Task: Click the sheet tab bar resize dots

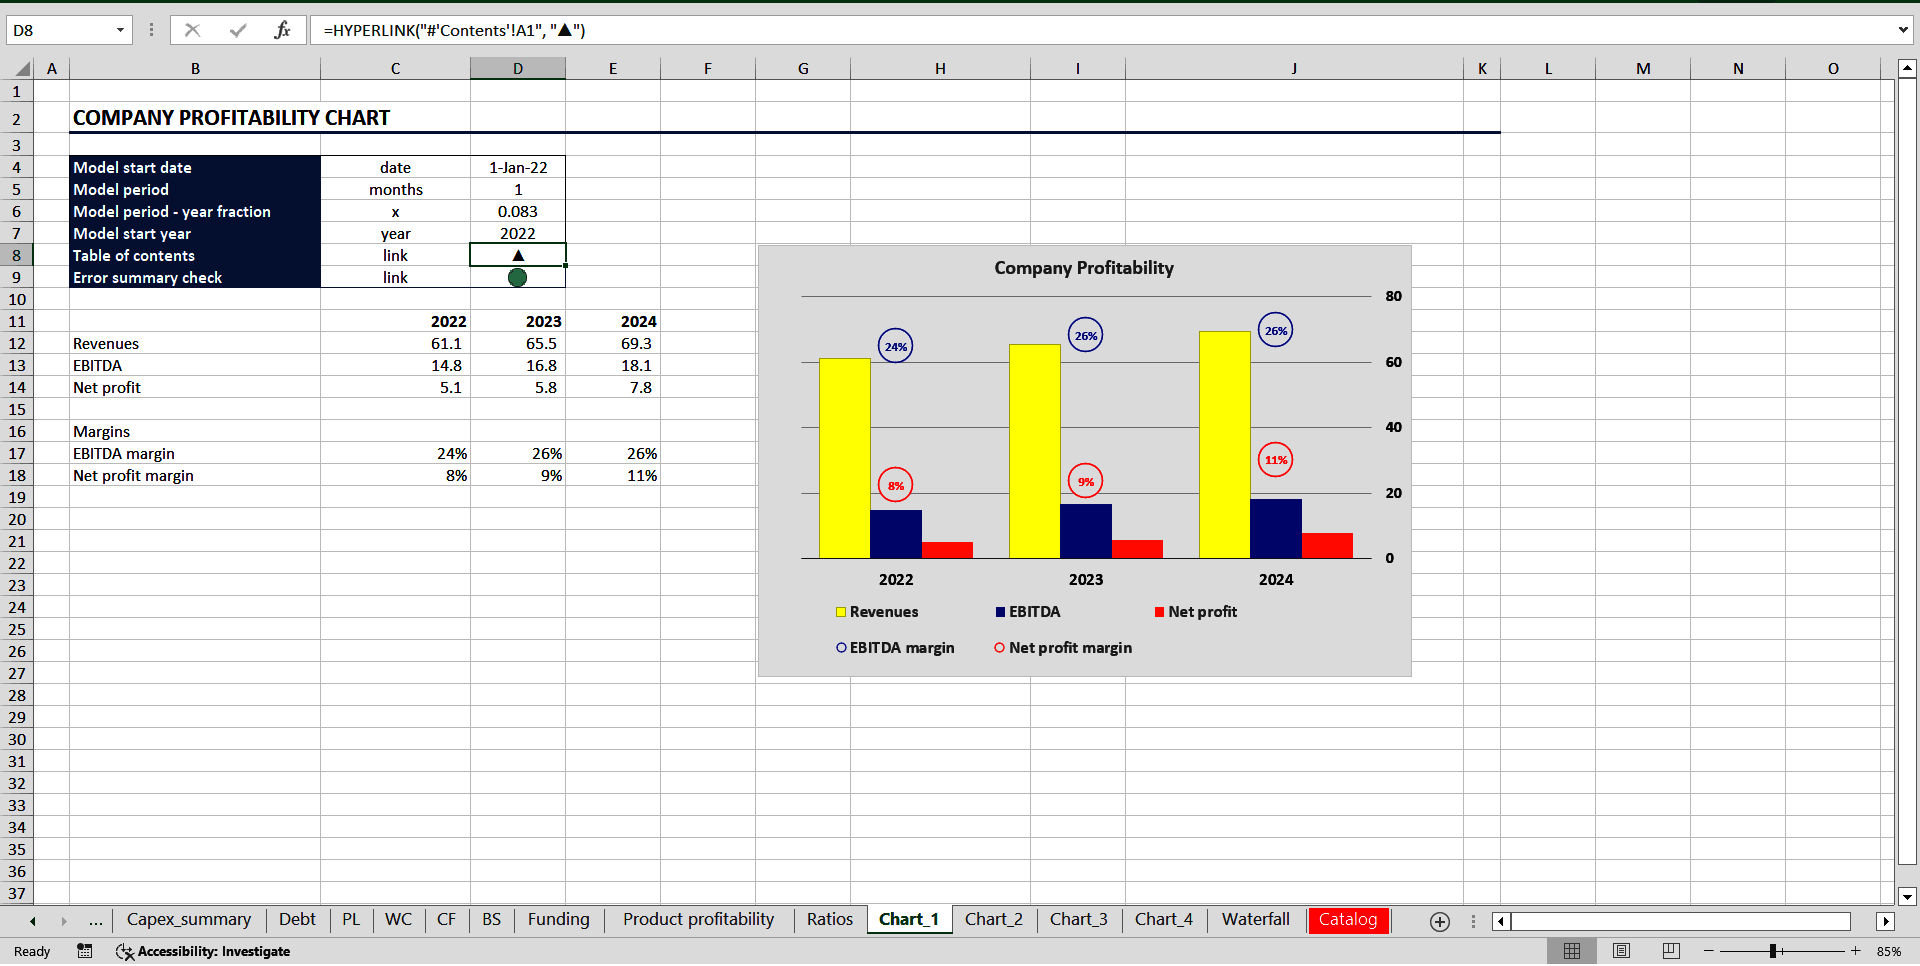Action: 1473,922
